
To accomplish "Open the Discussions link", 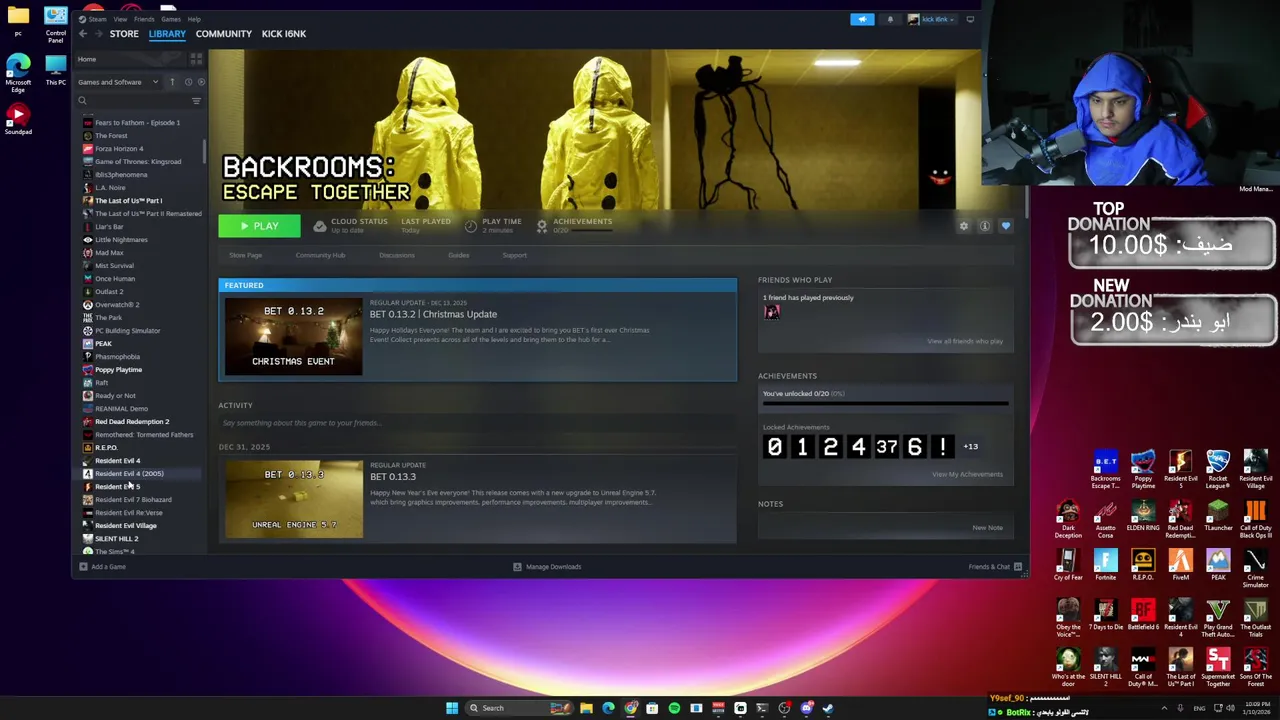I will coord(397,255).
